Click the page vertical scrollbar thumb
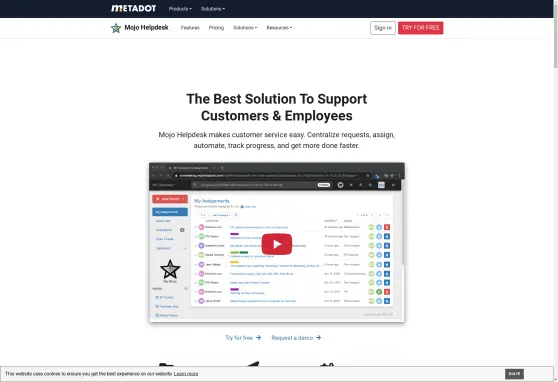 coord(556,33)
